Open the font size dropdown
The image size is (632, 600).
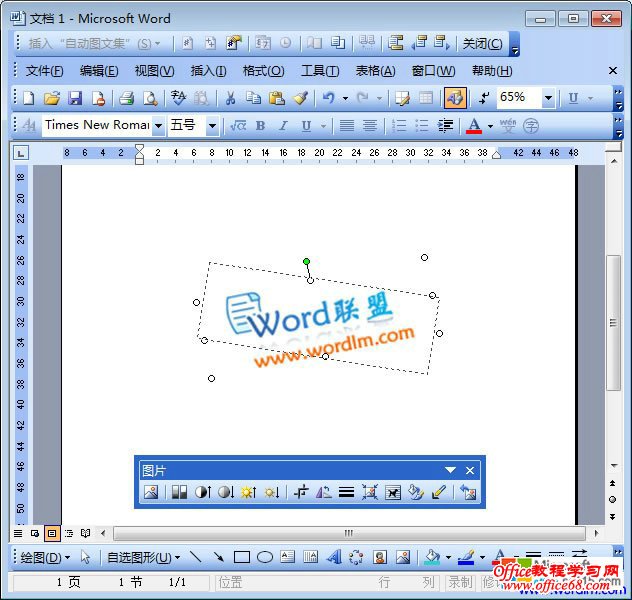click(x=212, y=126)
